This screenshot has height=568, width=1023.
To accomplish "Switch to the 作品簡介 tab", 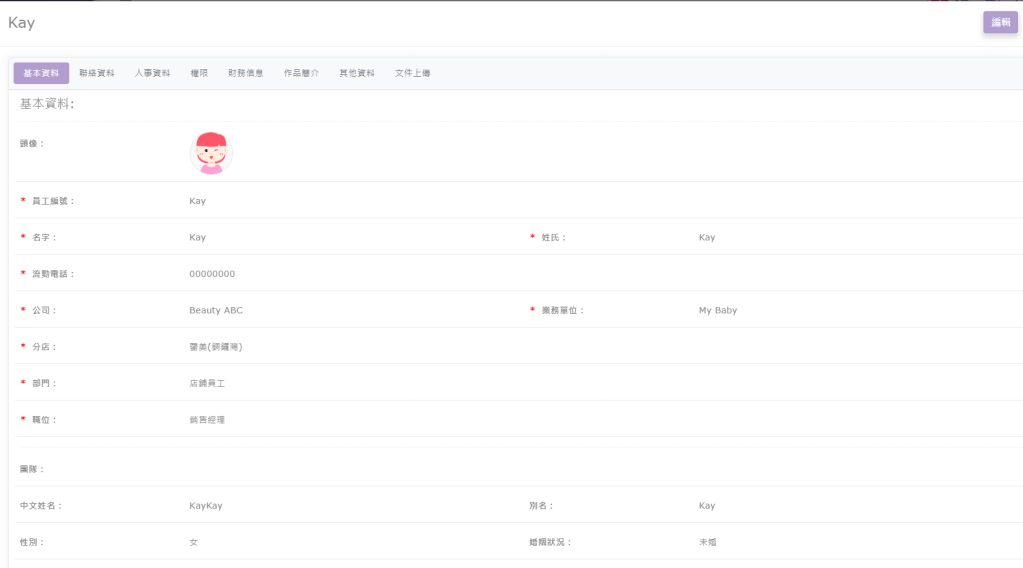I will click(301, 73).
